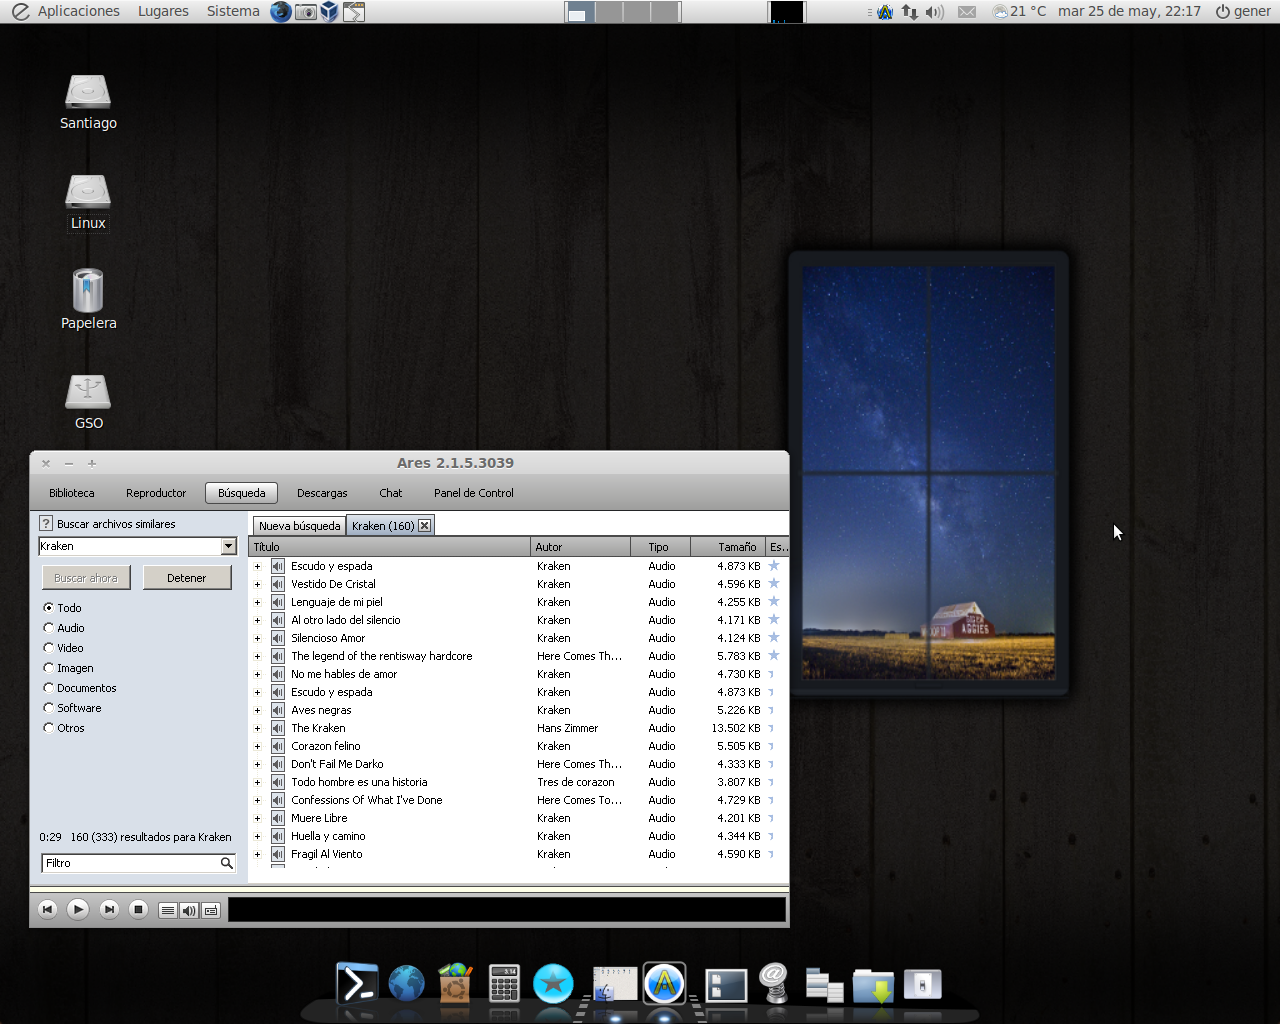Viewport: 1280px width, 1024px height.
Task: Expand the Silencioso Amor result row
Action: pos(257,638)
